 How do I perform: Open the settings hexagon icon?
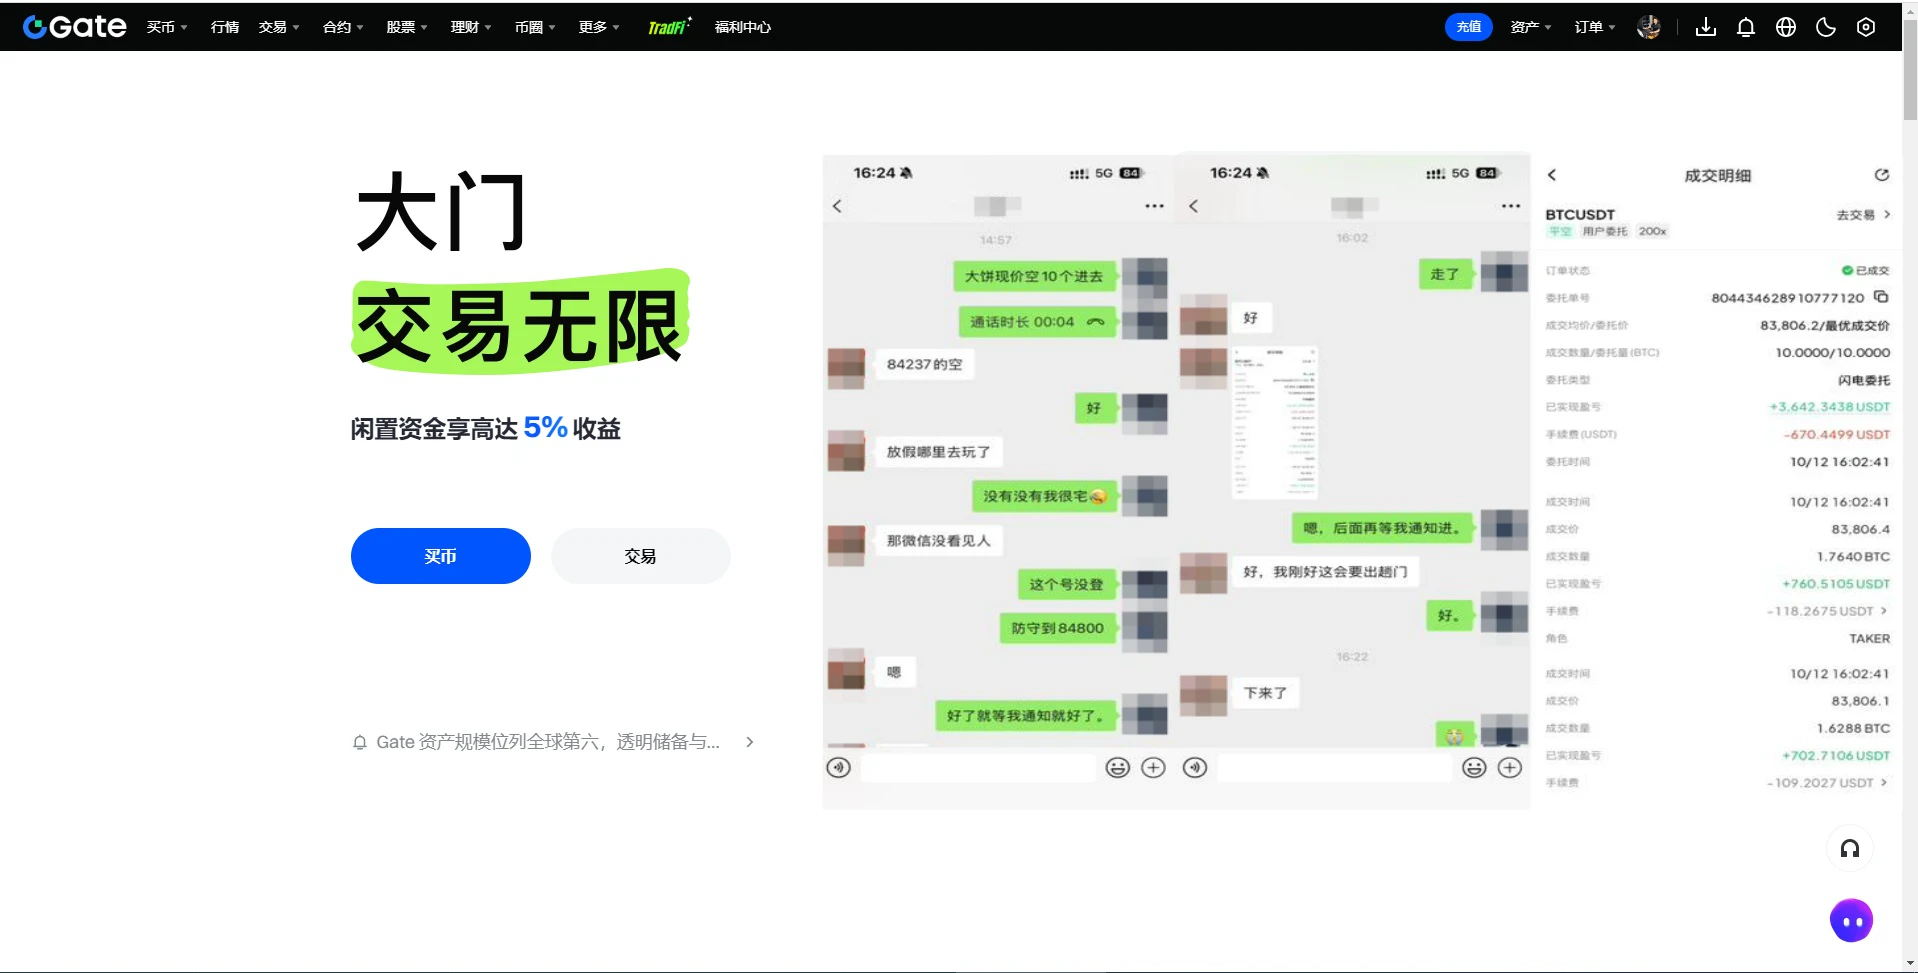tap(1866, 27)
